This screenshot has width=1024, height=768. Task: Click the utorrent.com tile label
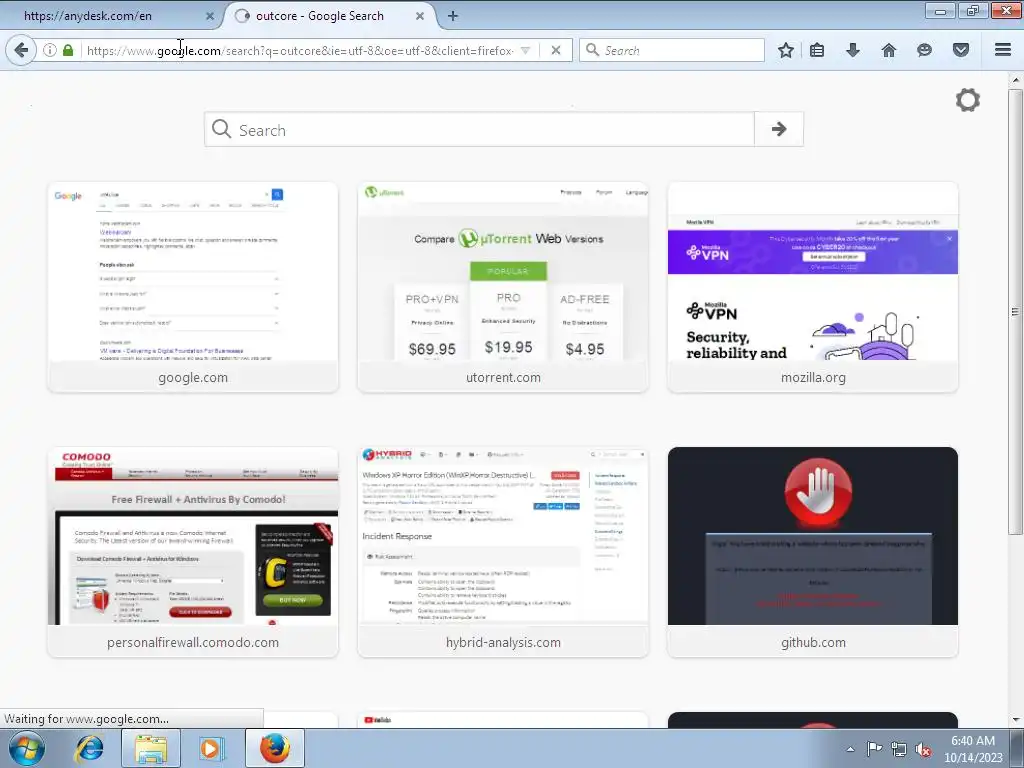[503, 377]
